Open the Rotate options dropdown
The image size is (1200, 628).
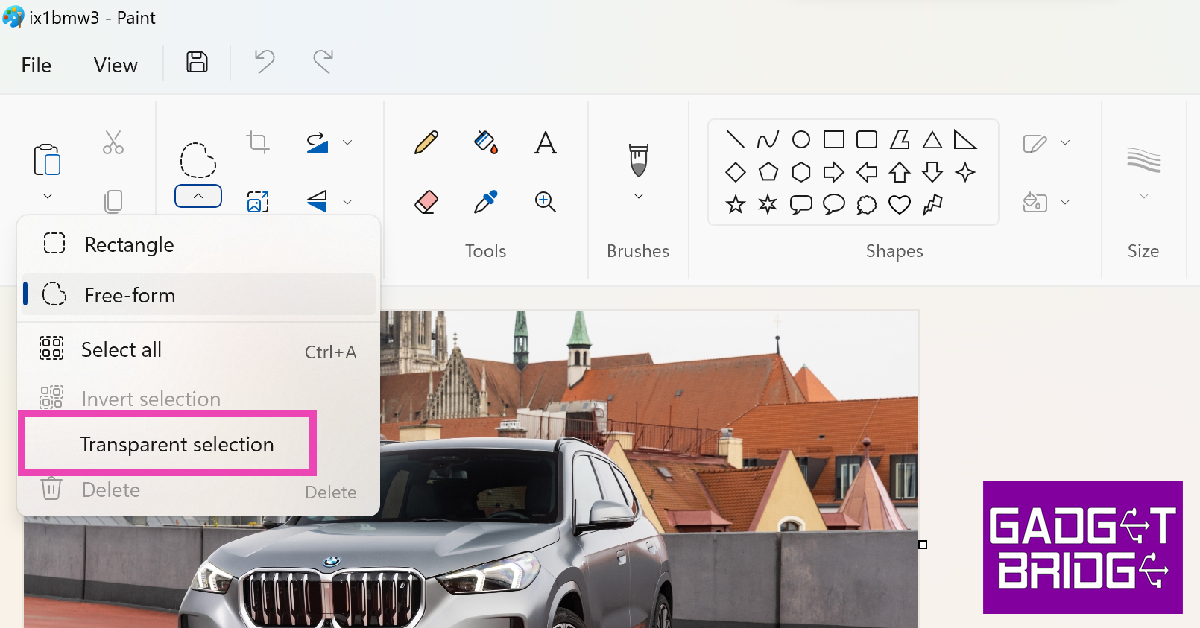346,142
